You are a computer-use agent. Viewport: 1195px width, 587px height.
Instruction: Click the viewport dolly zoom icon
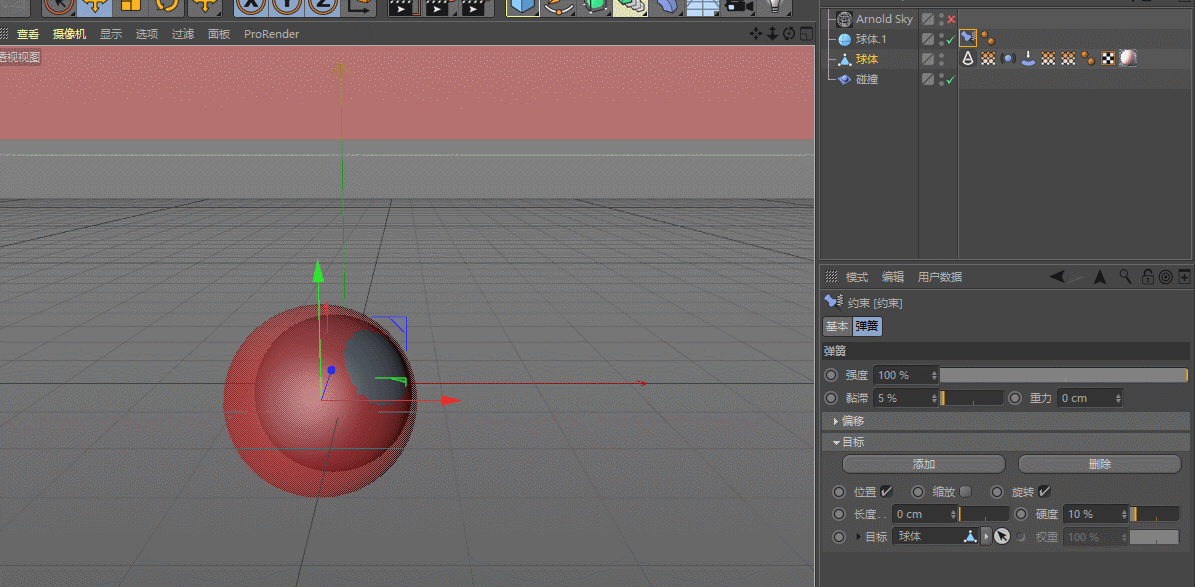click(772, 34)
